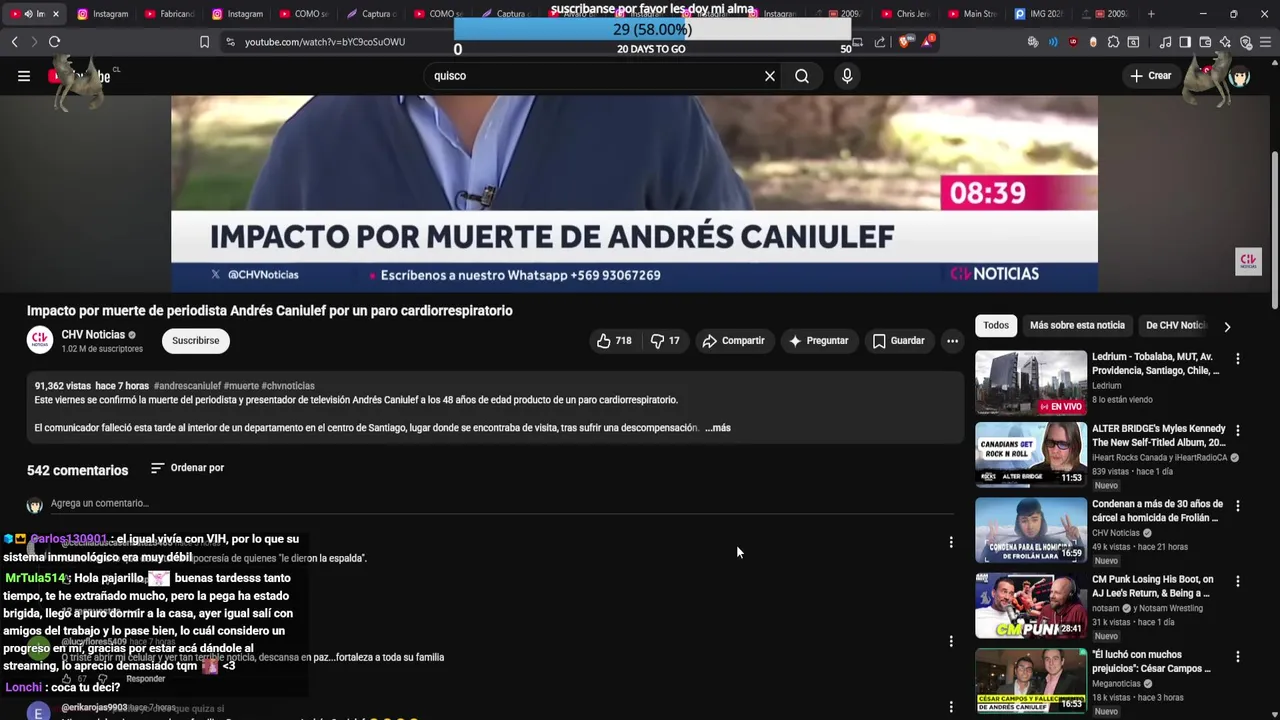Like the video (718)
Screen dimensions: 1280x720
[x=614, y=341]
